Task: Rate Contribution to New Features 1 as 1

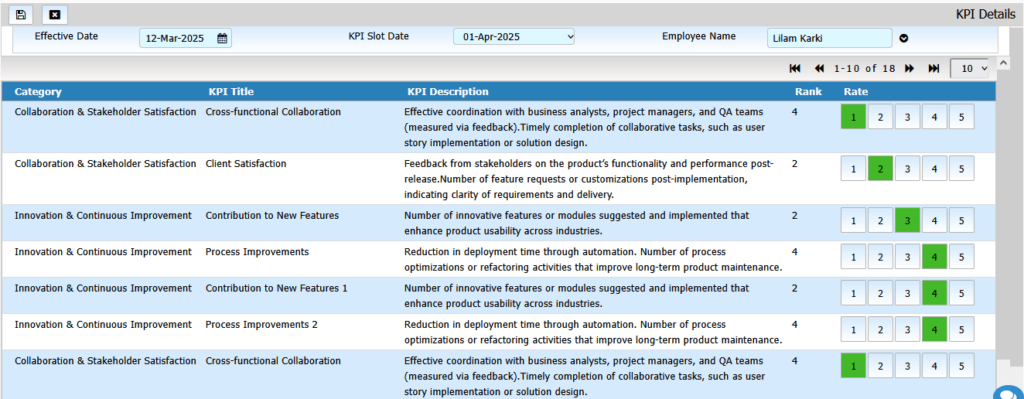Action: 854,293
